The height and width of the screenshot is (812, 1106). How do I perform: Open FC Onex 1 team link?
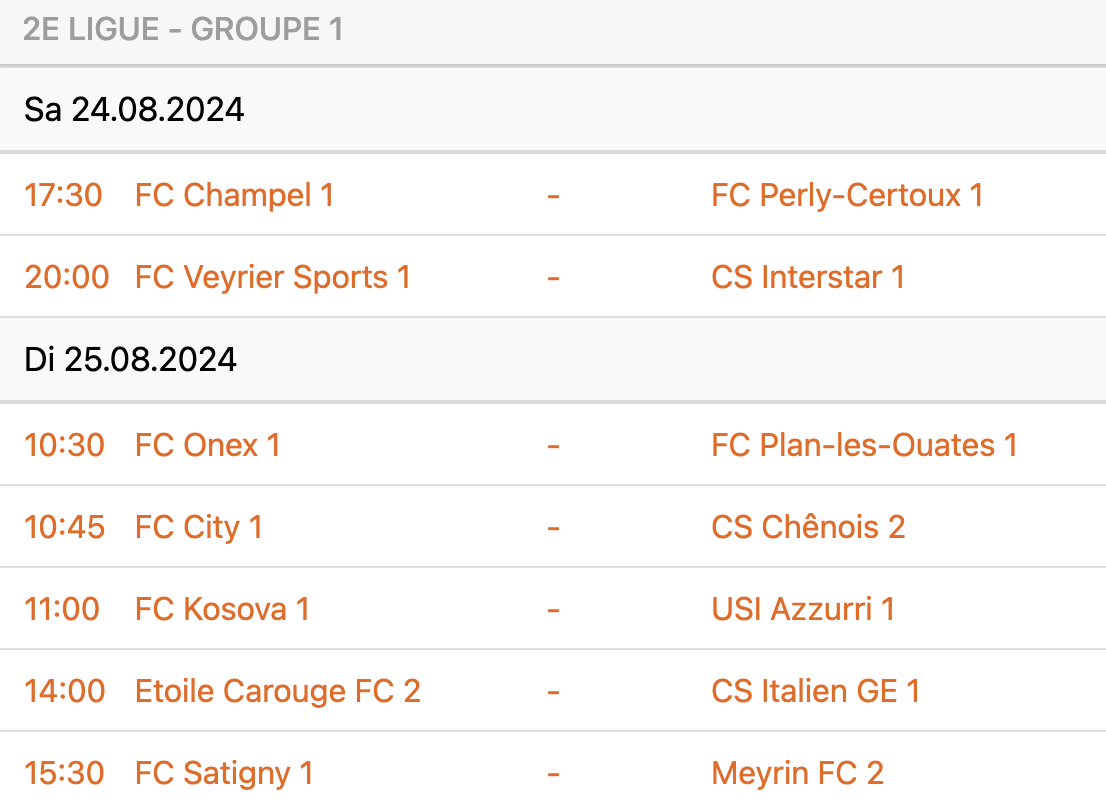pyautogui.click(x=207, y=445)
